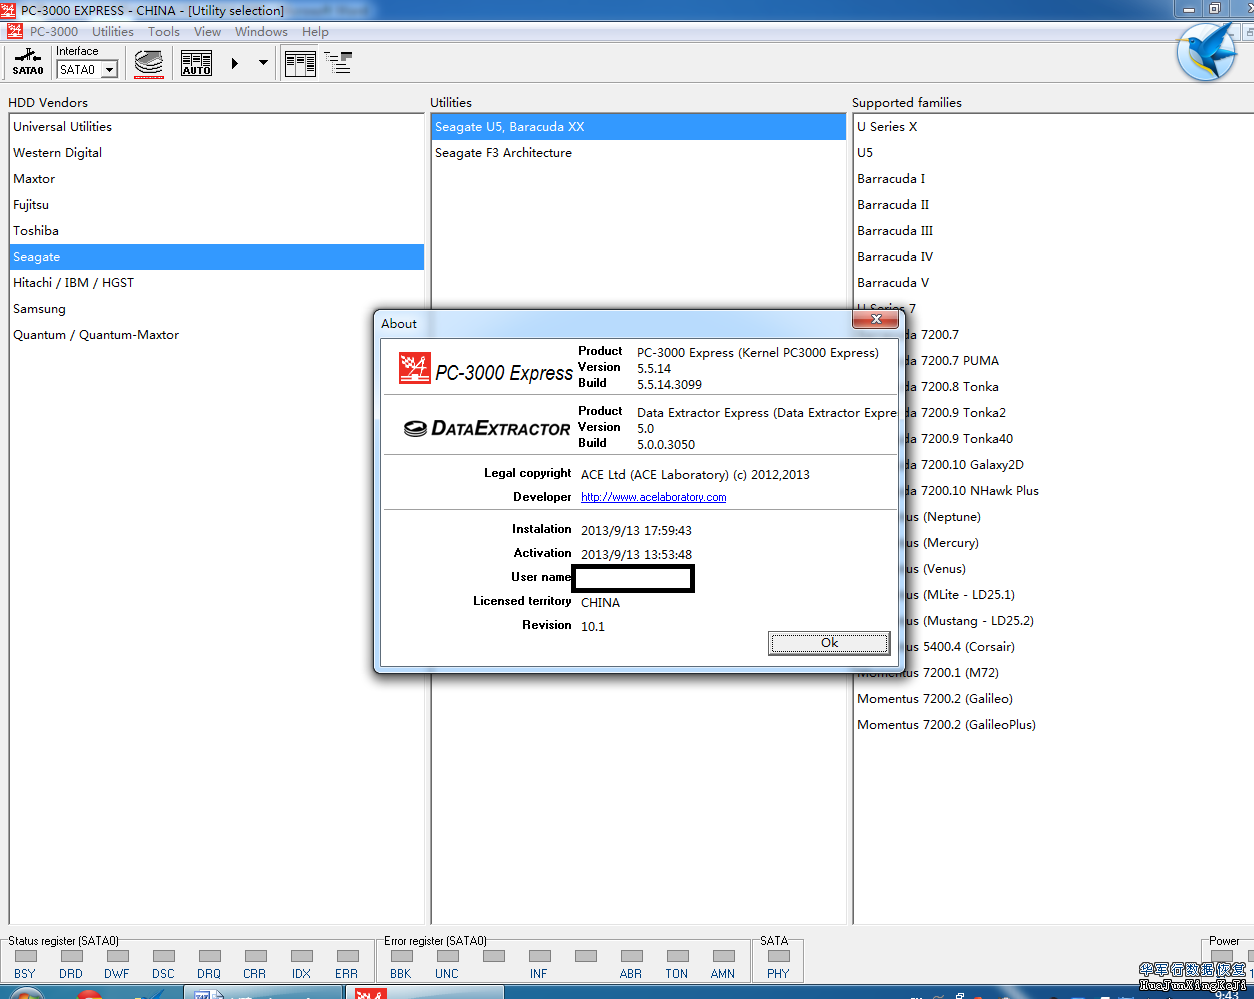Viewport: 1254px width, 999px height.
Task: Click Ok in the About dialog
Action: click(829, 643)
